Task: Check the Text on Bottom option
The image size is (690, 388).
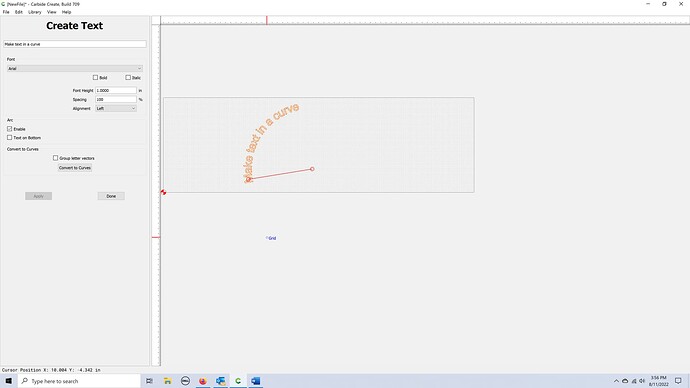Action: pos(9,138)
